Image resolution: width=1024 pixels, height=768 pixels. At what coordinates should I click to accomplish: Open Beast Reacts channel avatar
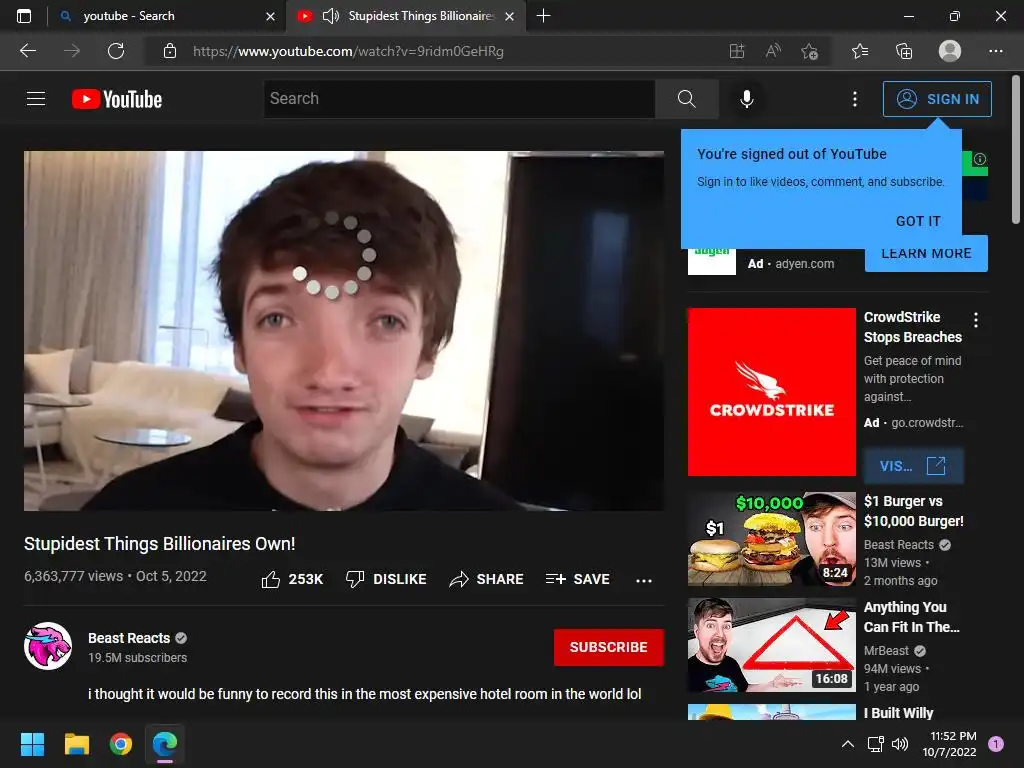click(x=48, y=646)
